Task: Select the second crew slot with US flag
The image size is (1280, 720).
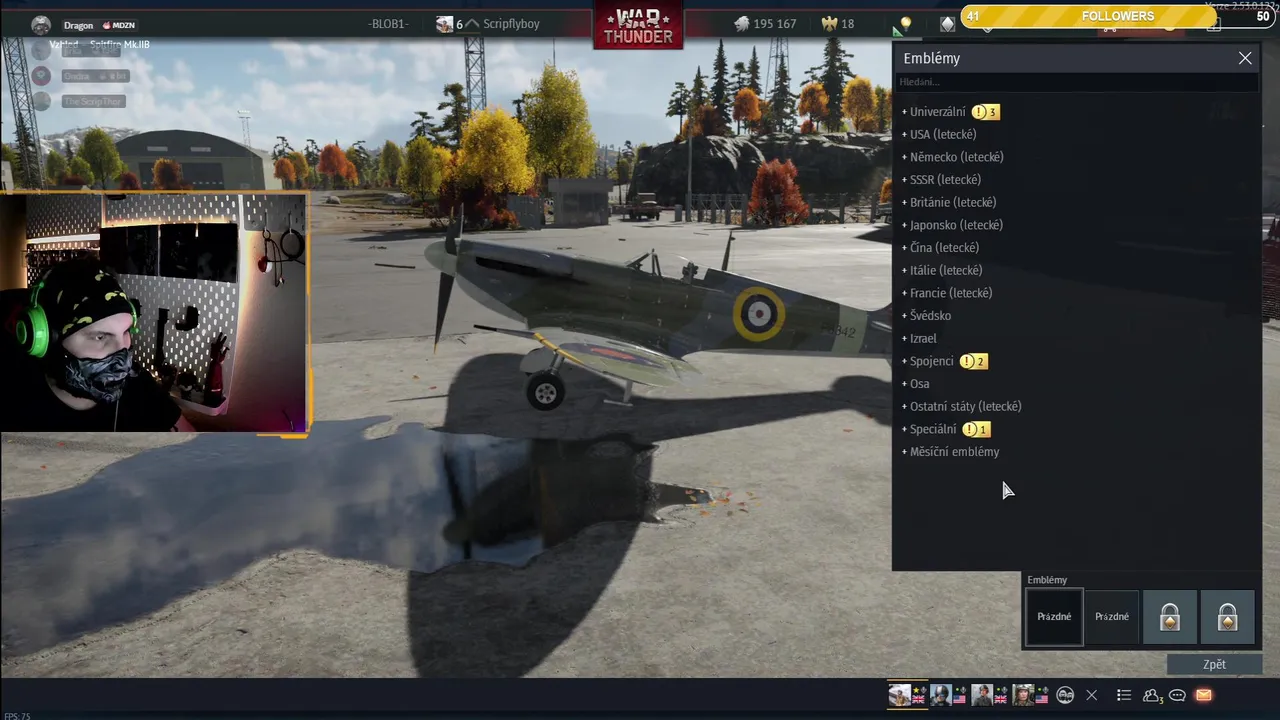Action: click(x=948, y=695)
